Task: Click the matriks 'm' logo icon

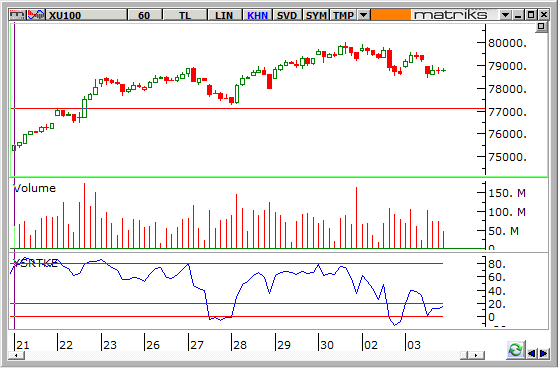Action: (17, 15)
